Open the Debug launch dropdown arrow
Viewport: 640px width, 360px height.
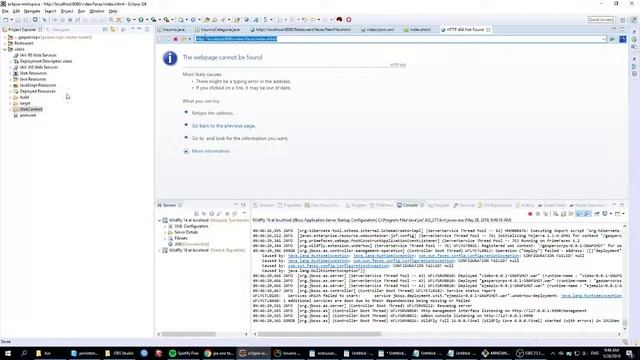click(x=134, y=20)
